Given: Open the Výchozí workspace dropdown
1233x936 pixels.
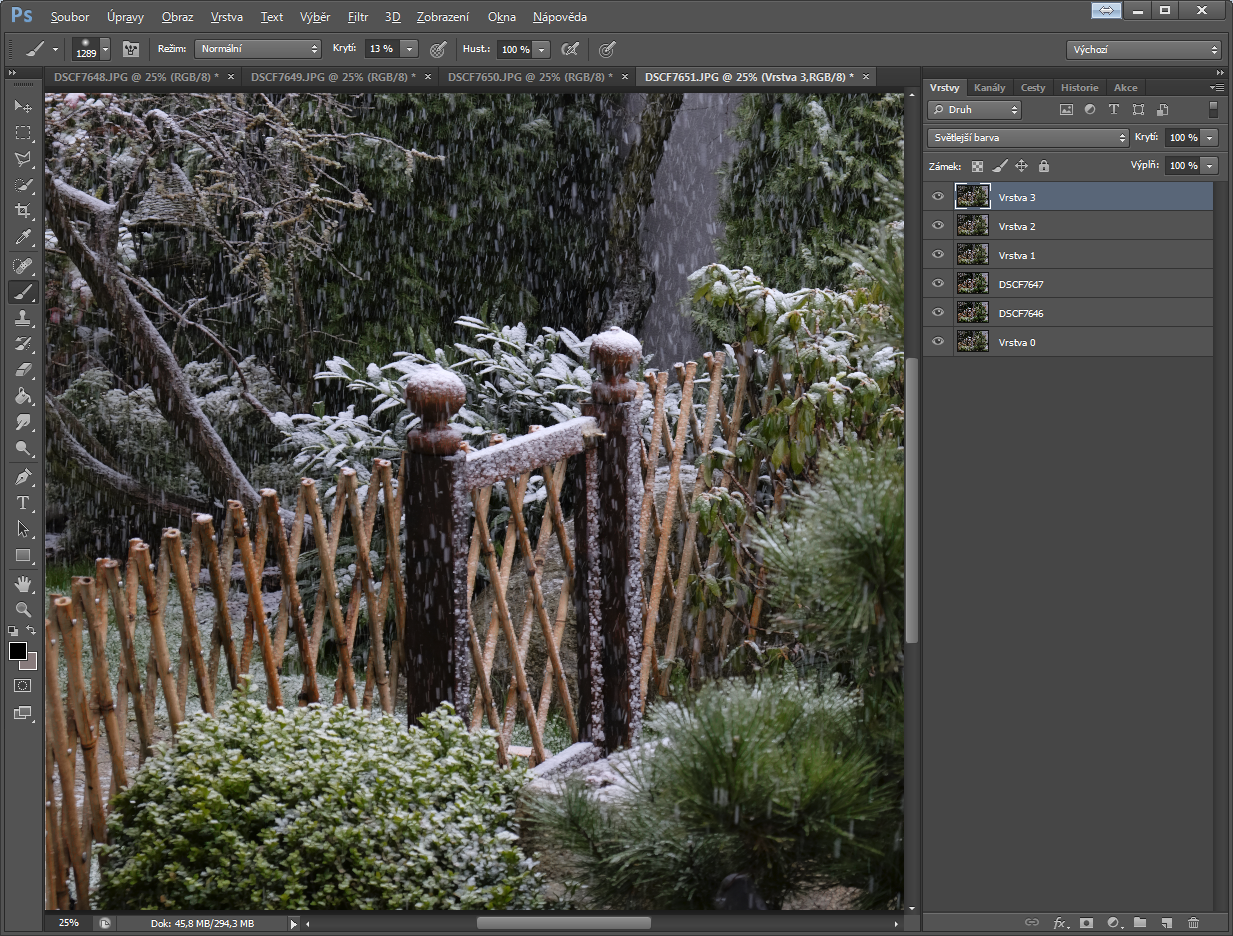Looking at the screenshot, I should point(1144,49).
